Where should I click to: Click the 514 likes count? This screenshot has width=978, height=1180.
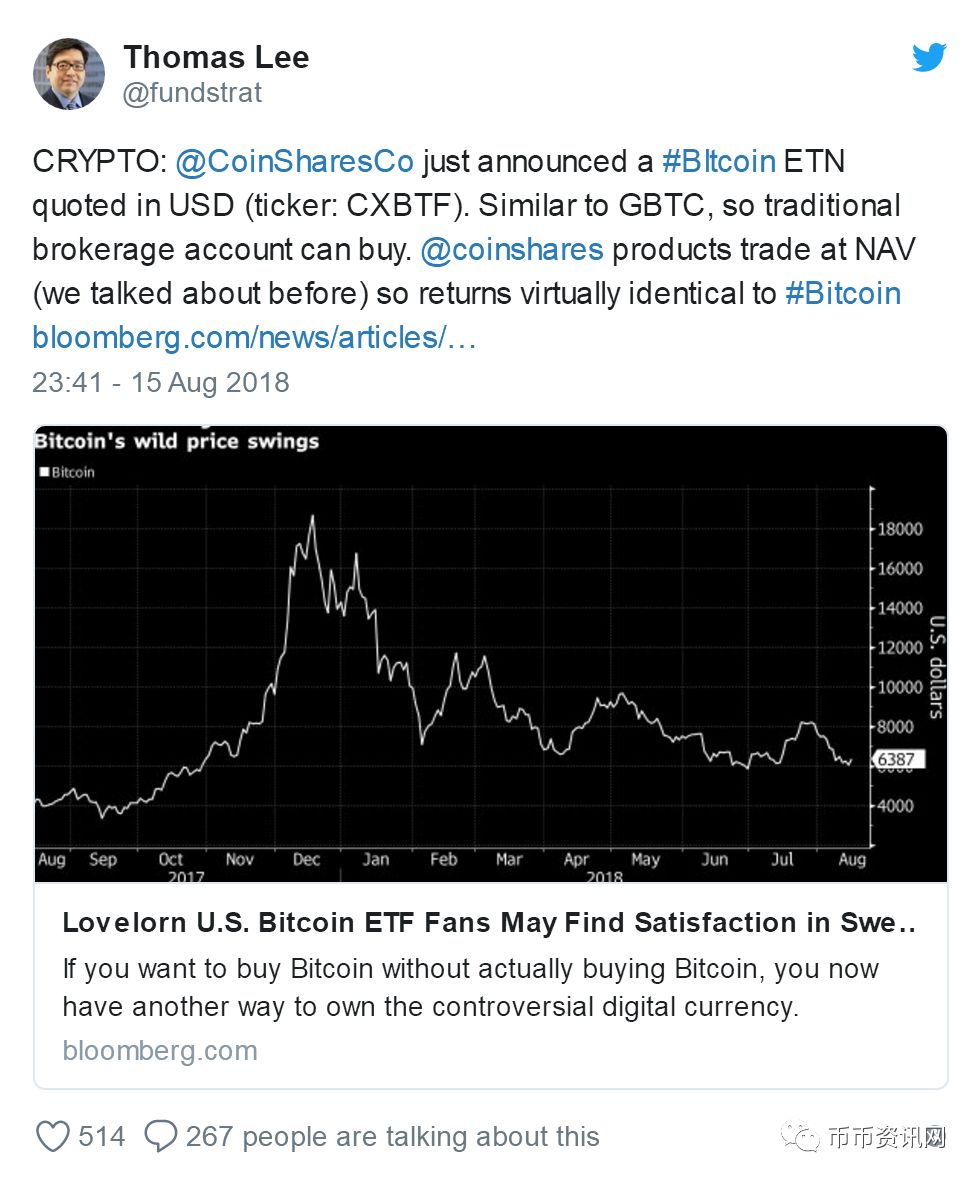[x=102, y=1136]
